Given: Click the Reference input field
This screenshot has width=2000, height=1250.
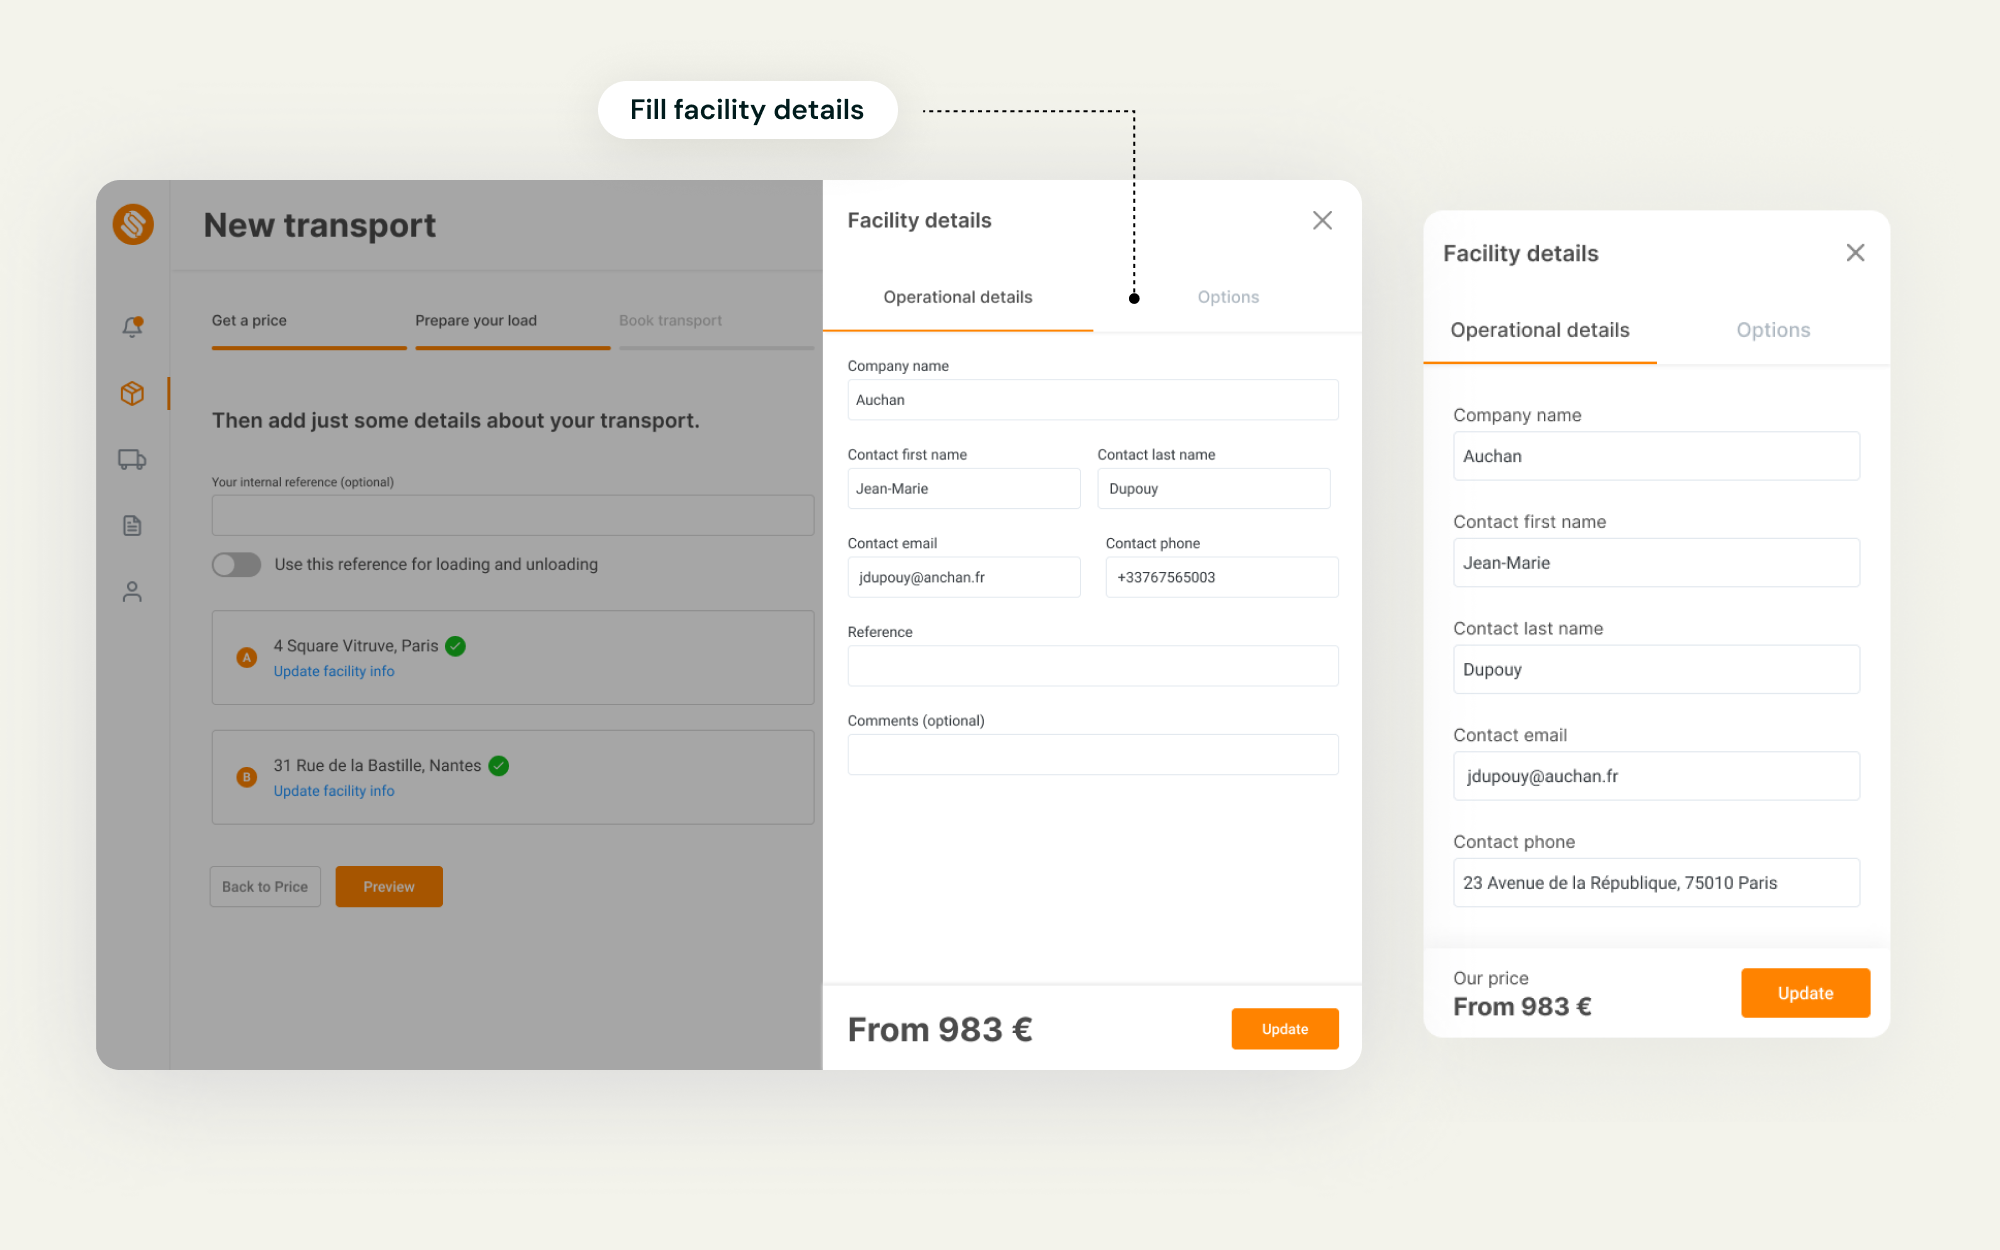Looking at the screenshot, I should click(1093, 666).
